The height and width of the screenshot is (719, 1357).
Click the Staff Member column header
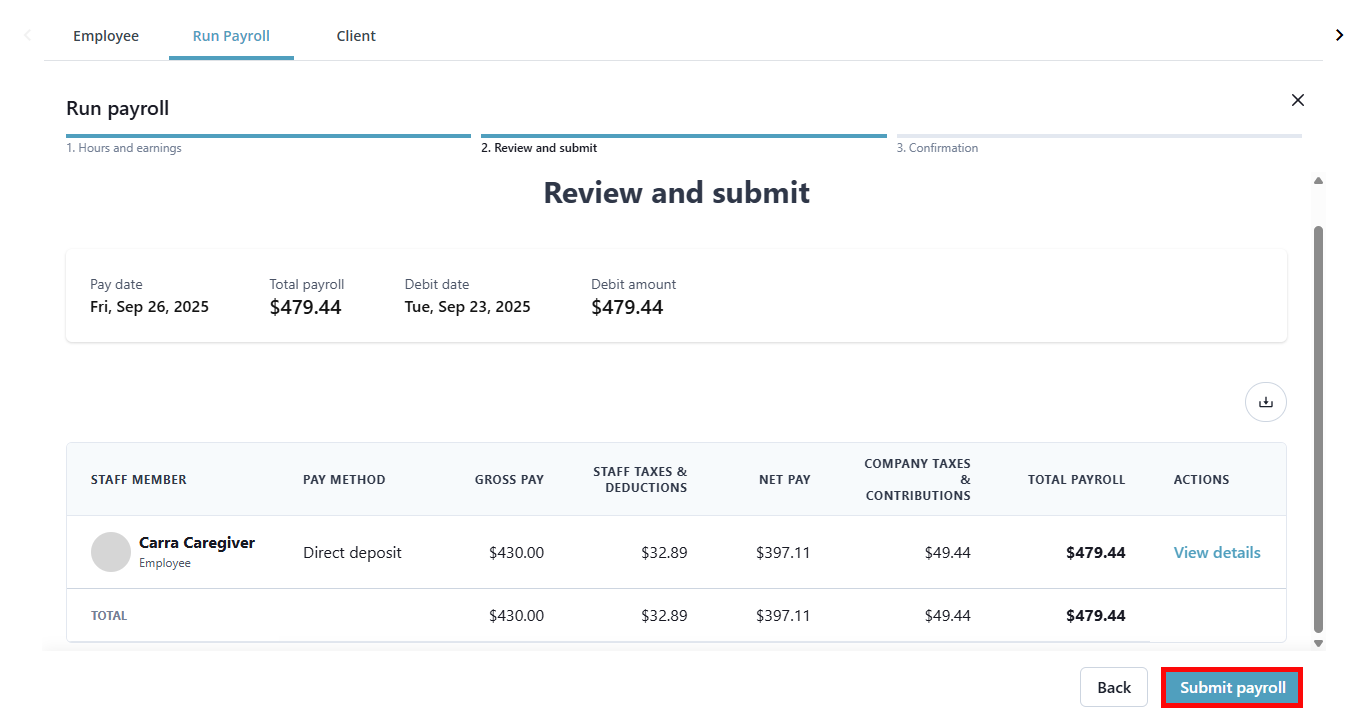(139, 480)
